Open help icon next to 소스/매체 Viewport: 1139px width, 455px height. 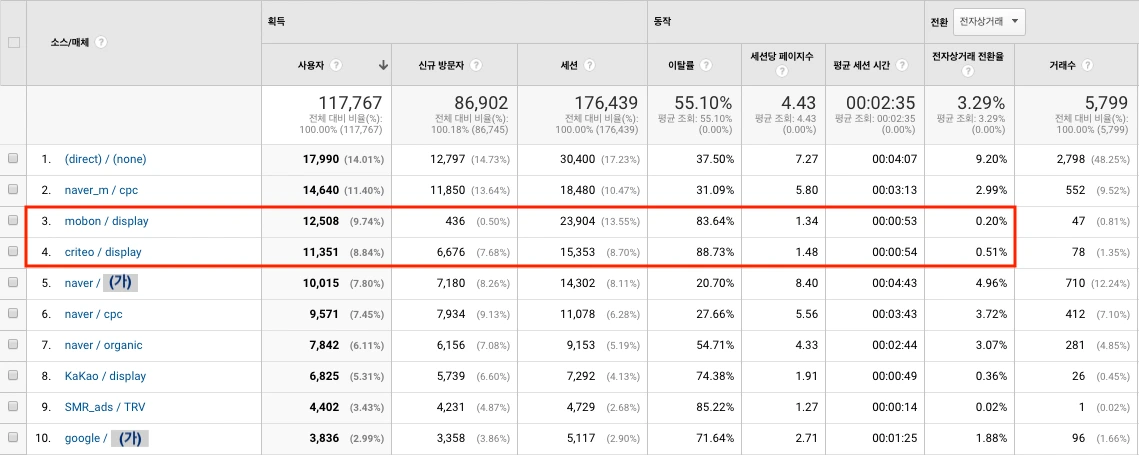[101, 42]
